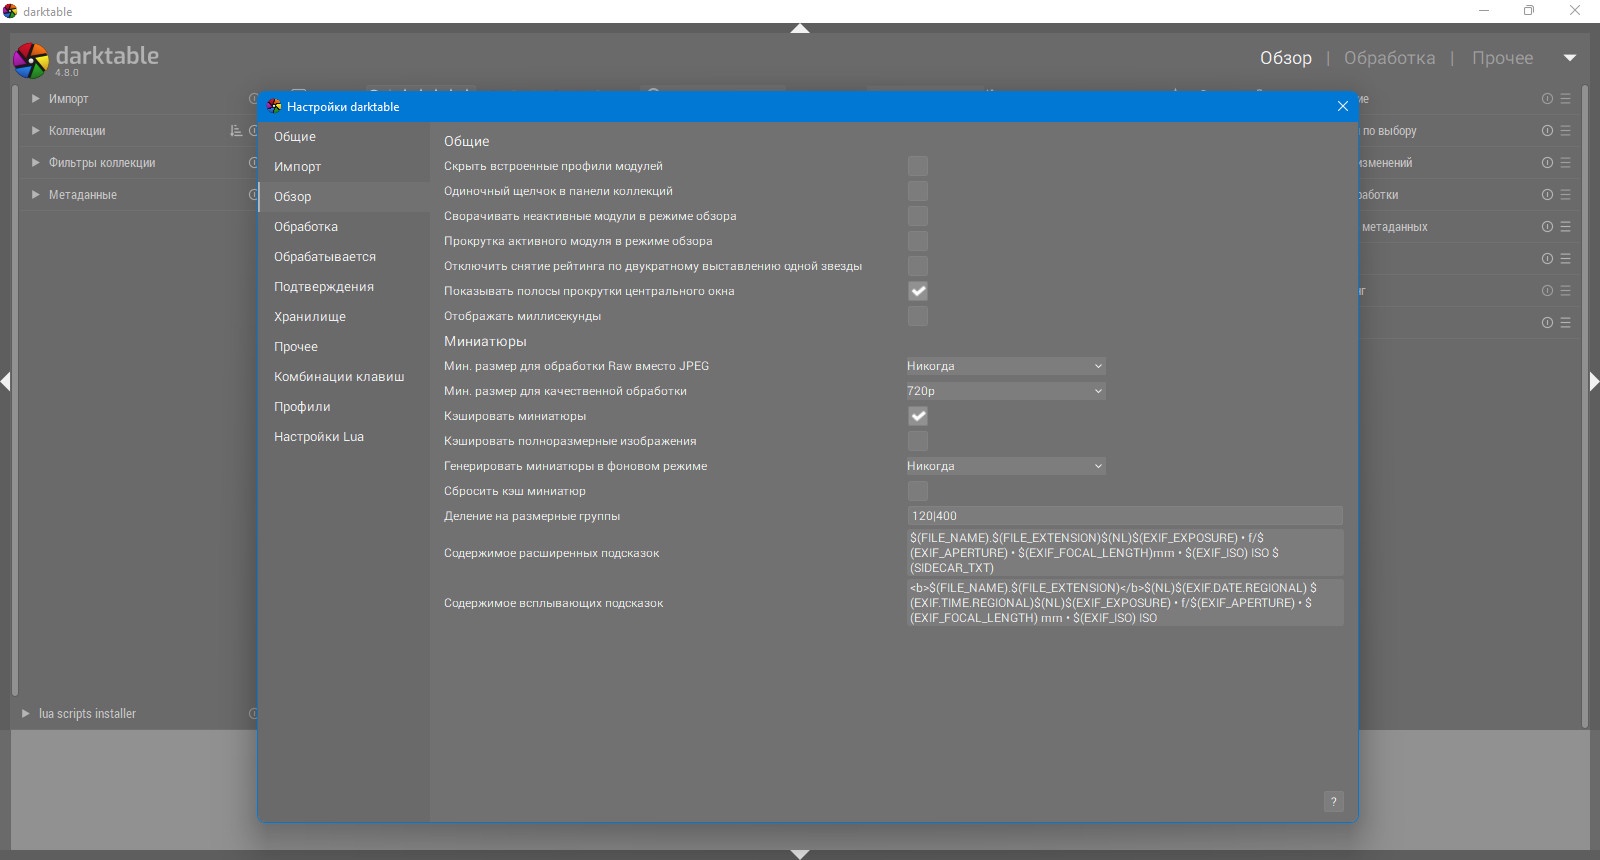Open presets menu of the 'изменений' row
The height and width of the screenshot is (860, 1600).
click(1565, 163)
